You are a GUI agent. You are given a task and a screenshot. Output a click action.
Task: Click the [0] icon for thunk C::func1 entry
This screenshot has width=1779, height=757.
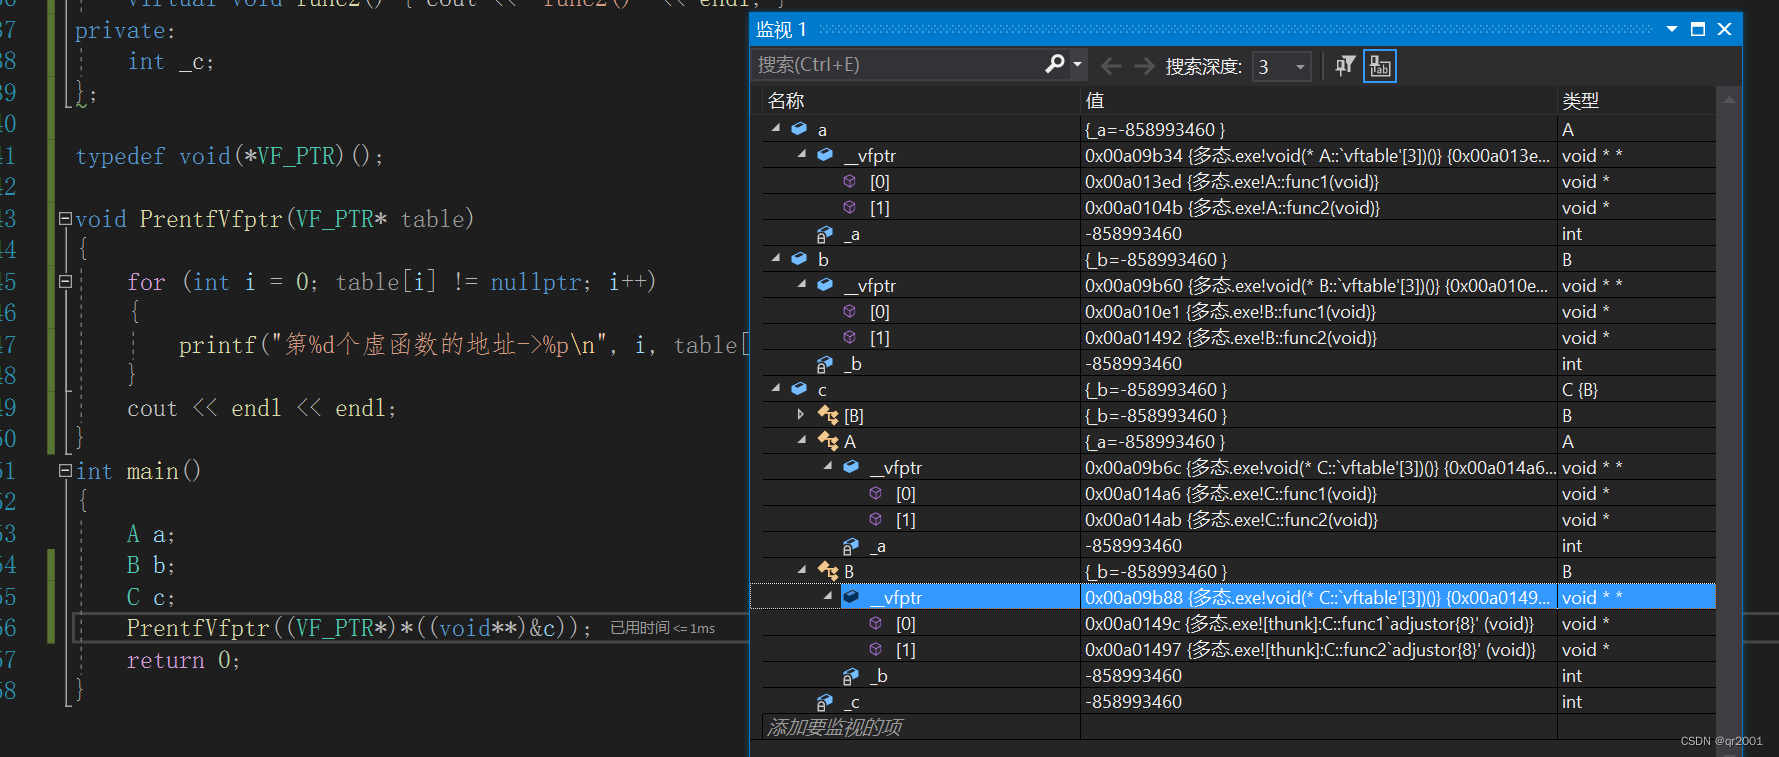876,623
